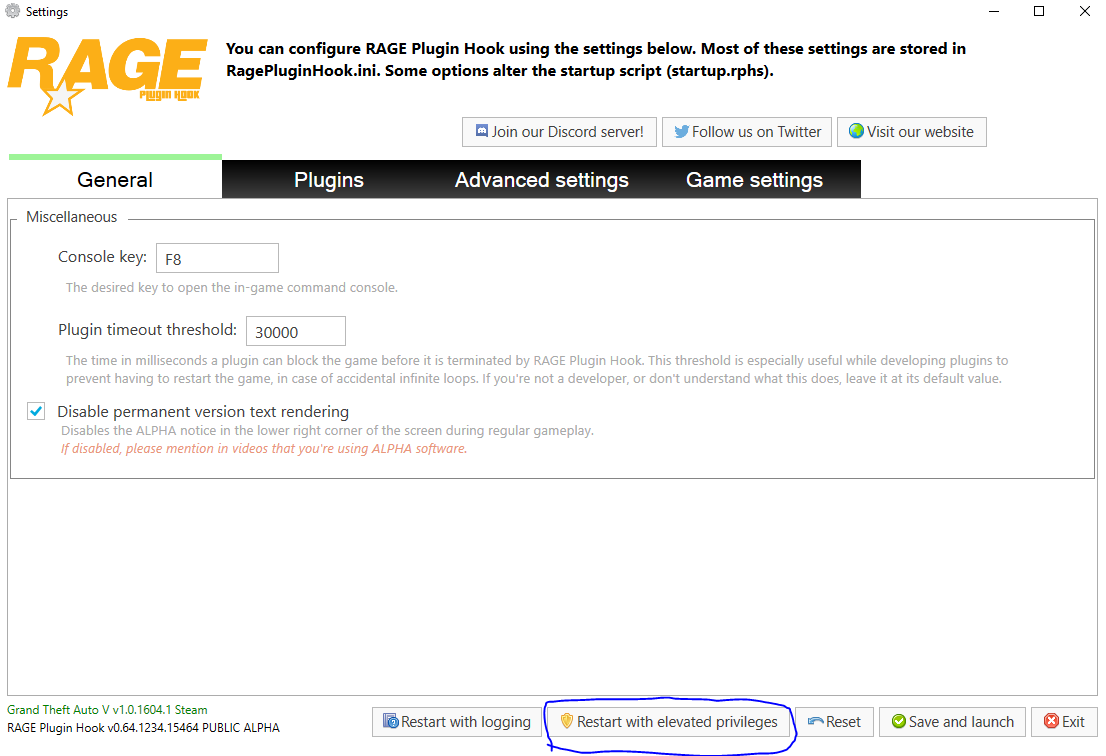Open the Game settings tab
This screenshot has height=756, width=1106.
click(x=754, y=179)
